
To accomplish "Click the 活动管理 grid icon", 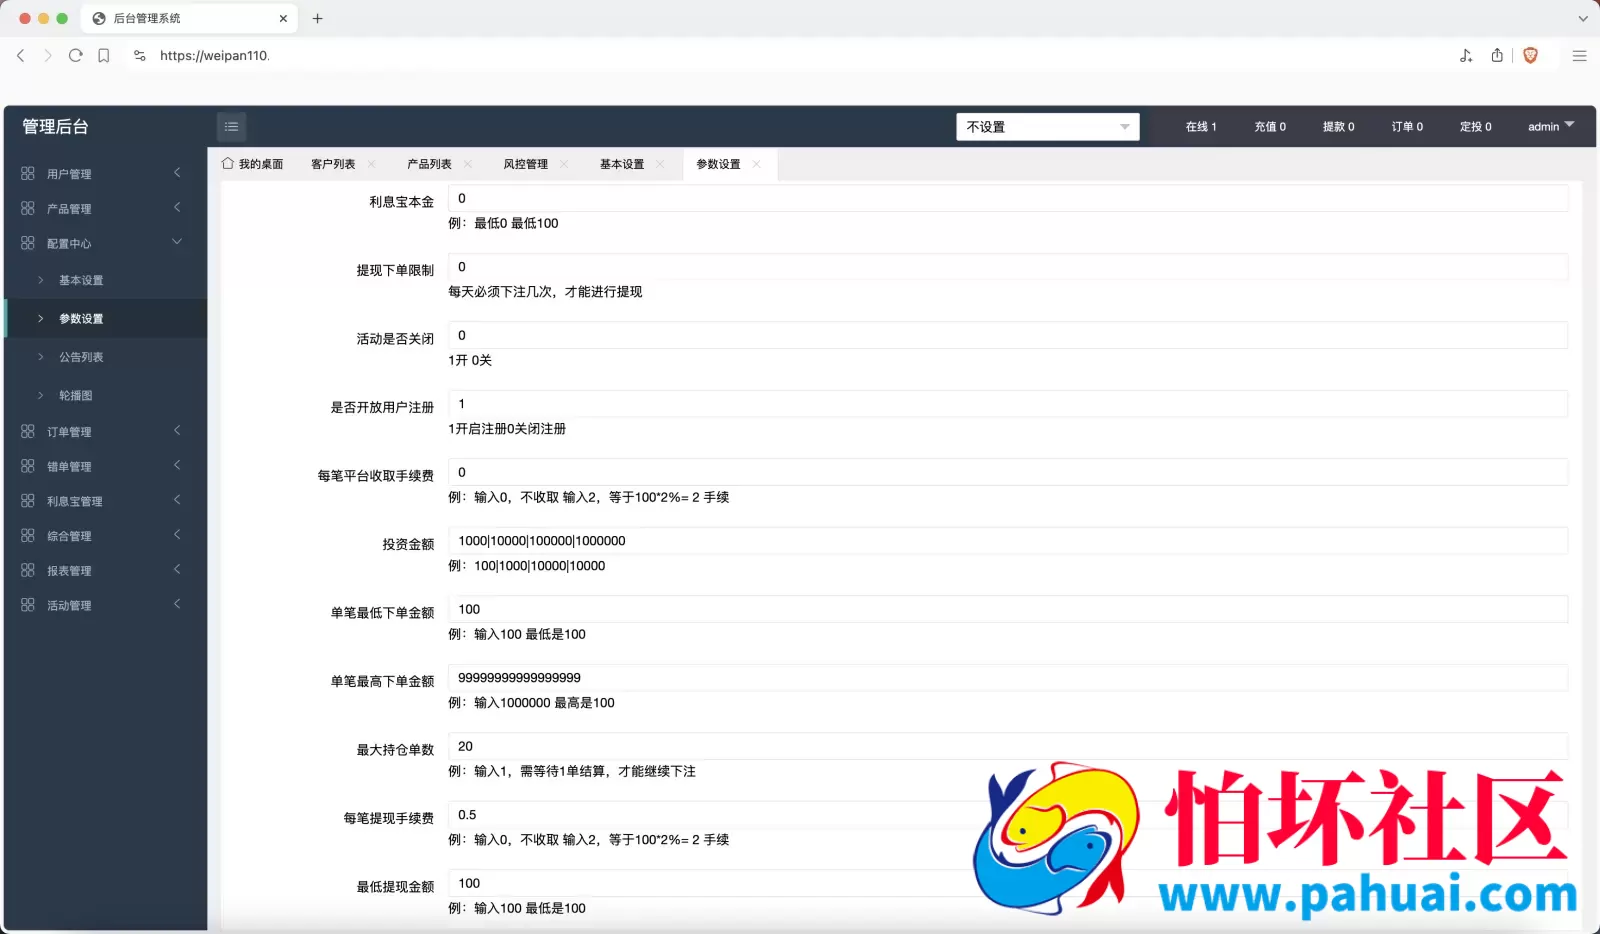I will pos(28,605).
